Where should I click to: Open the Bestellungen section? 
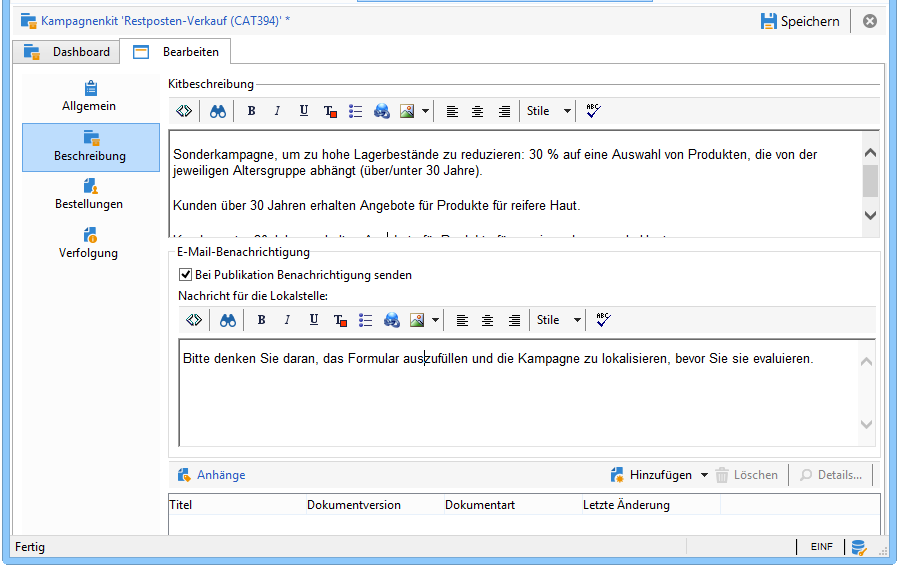click(89, 194)
